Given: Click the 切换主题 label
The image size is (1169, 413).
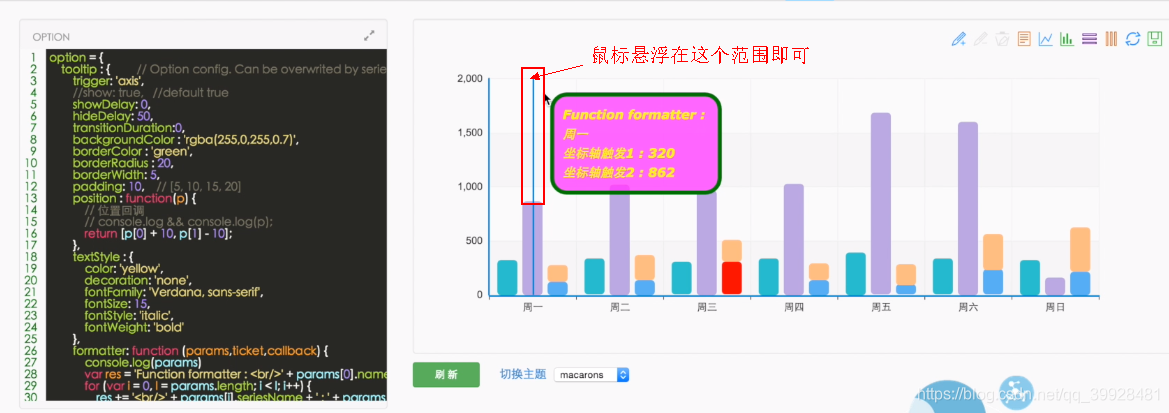Looking at the screenshot, I should [523, 374].
